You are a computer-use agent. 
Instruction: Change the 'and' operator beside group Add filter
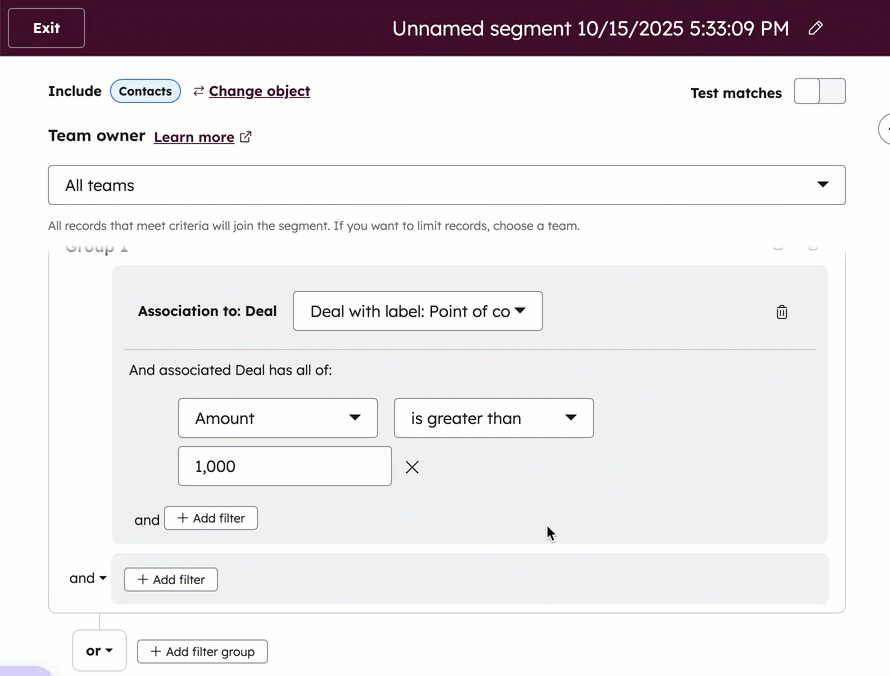click(x=88, y=578)
